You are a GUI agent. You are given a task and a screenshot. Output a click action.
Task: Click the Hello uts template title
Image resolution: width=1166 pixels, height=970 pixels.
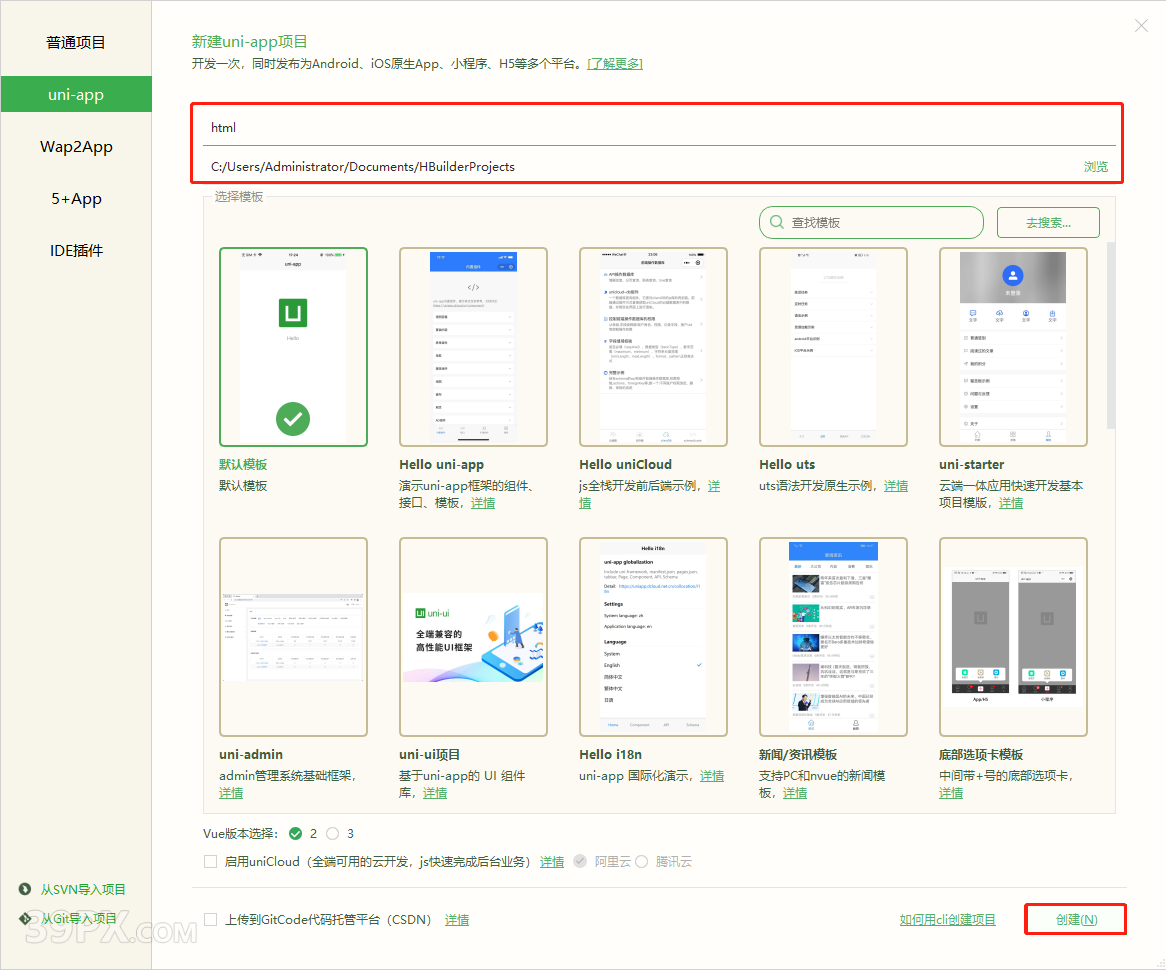coord(787,464)
